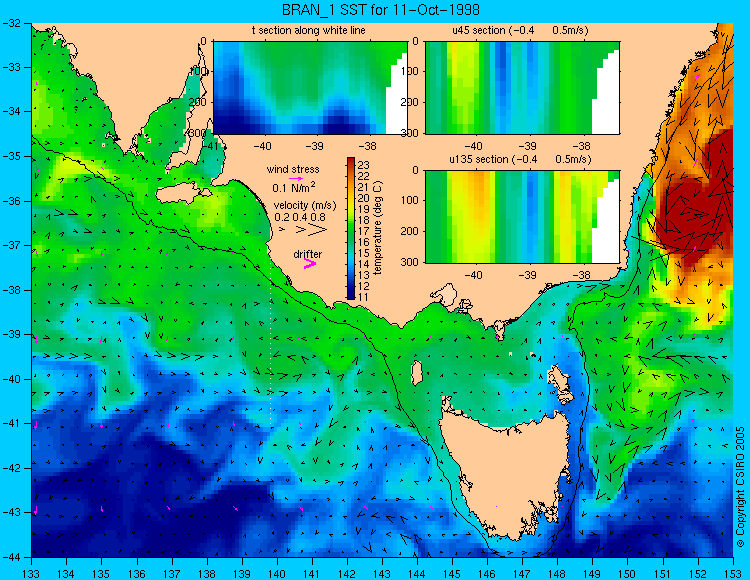Click the vertical temperature color bar
The width and height of the screenshot is (750, 580).
coord(351,229)
